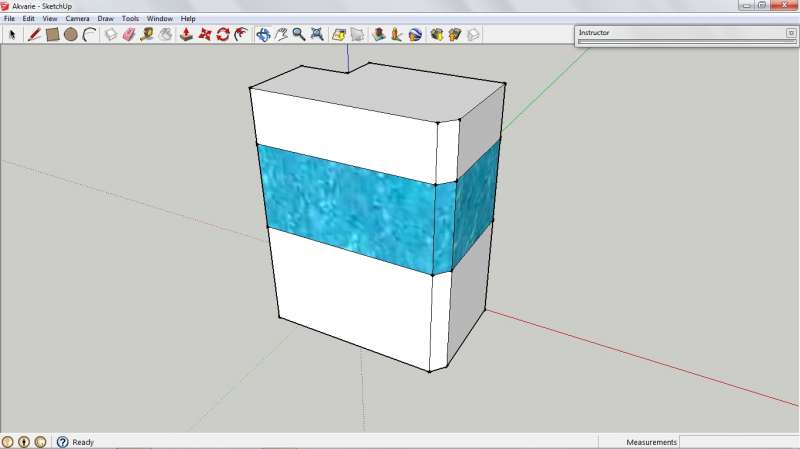Pick the Line pencil tool
Image resolution: width=800 pixels, height=449 pixels.
point(33,34)
